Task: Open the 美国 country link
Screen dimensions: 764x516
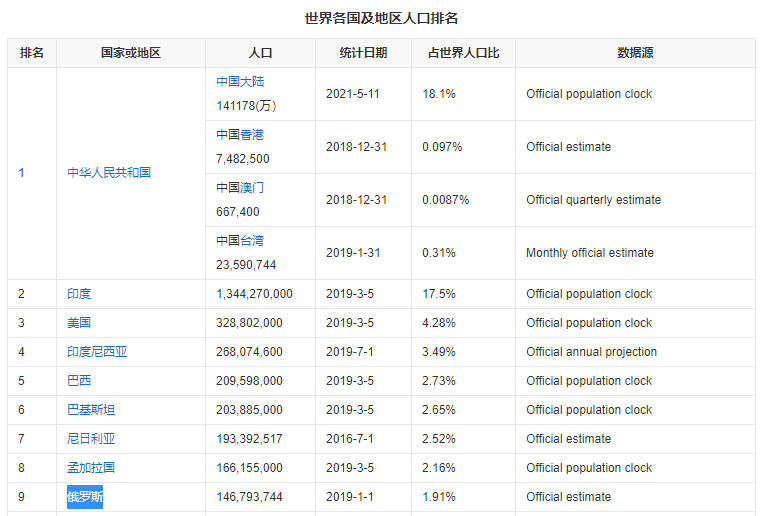Action: (79, 323)
